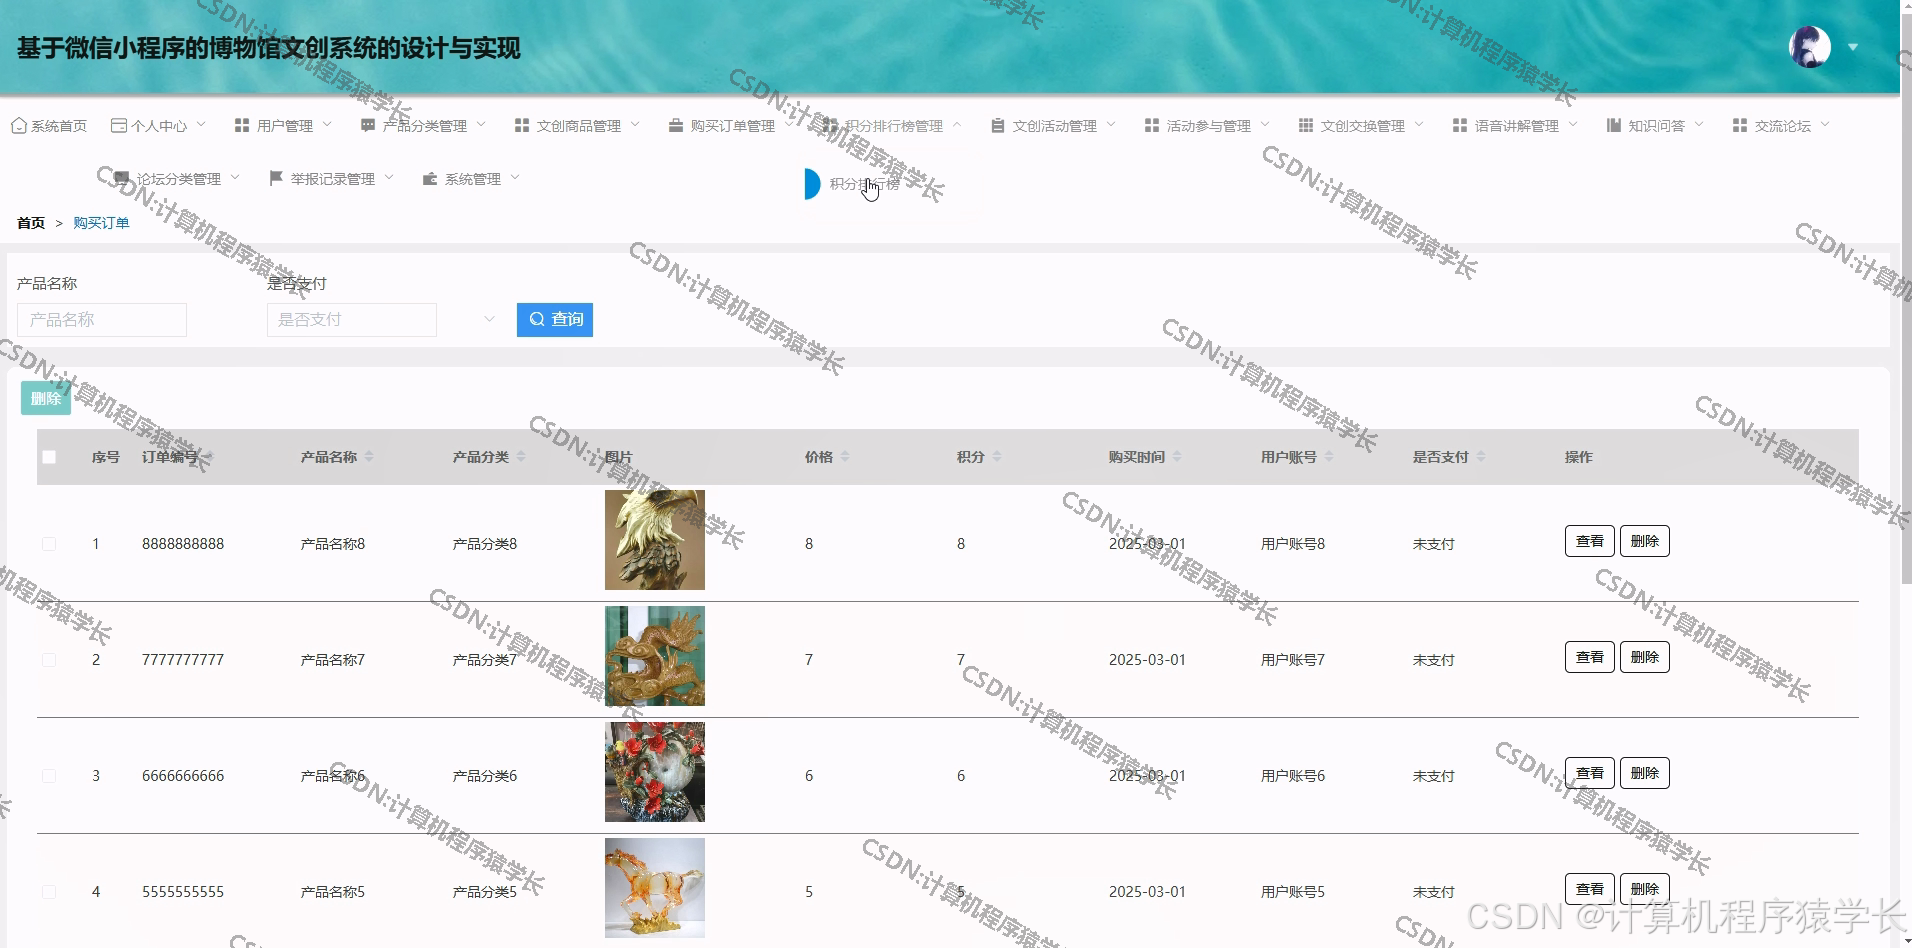The image size is (1912, 948).
Task: Click the user avatar picture
Action: pos(1810,47)
